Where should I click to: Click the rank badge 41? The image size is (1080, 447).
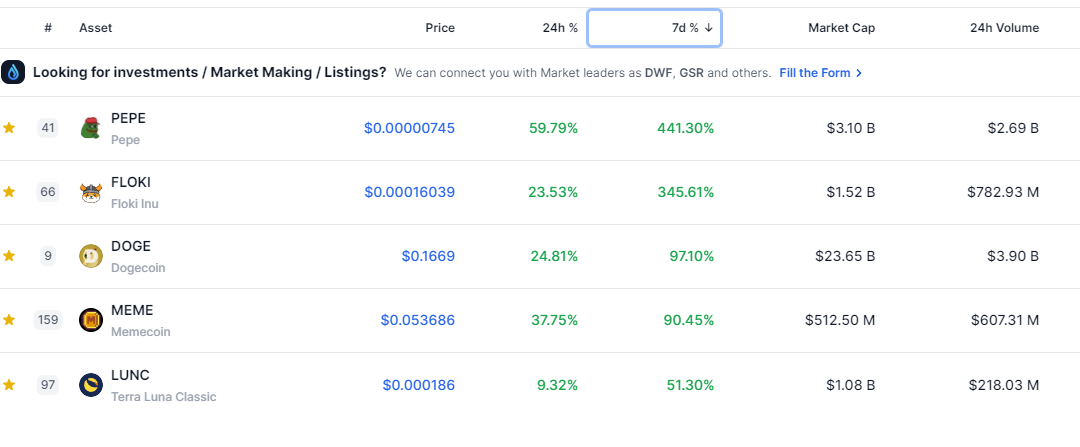coord(48,127)
